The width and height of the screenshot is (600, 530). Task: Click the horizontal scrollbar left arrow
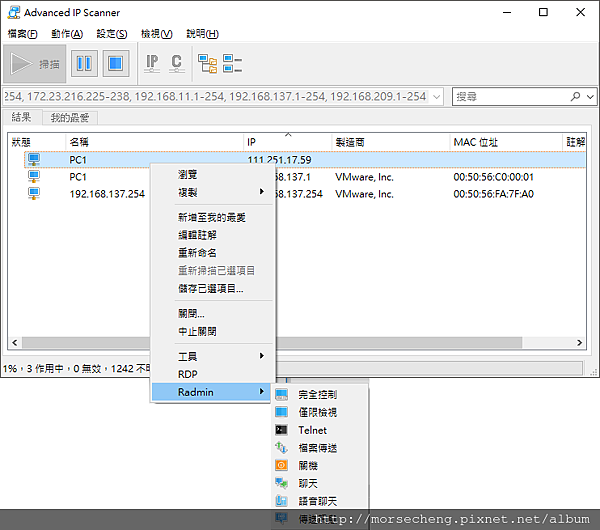click(x=15, y=342)
